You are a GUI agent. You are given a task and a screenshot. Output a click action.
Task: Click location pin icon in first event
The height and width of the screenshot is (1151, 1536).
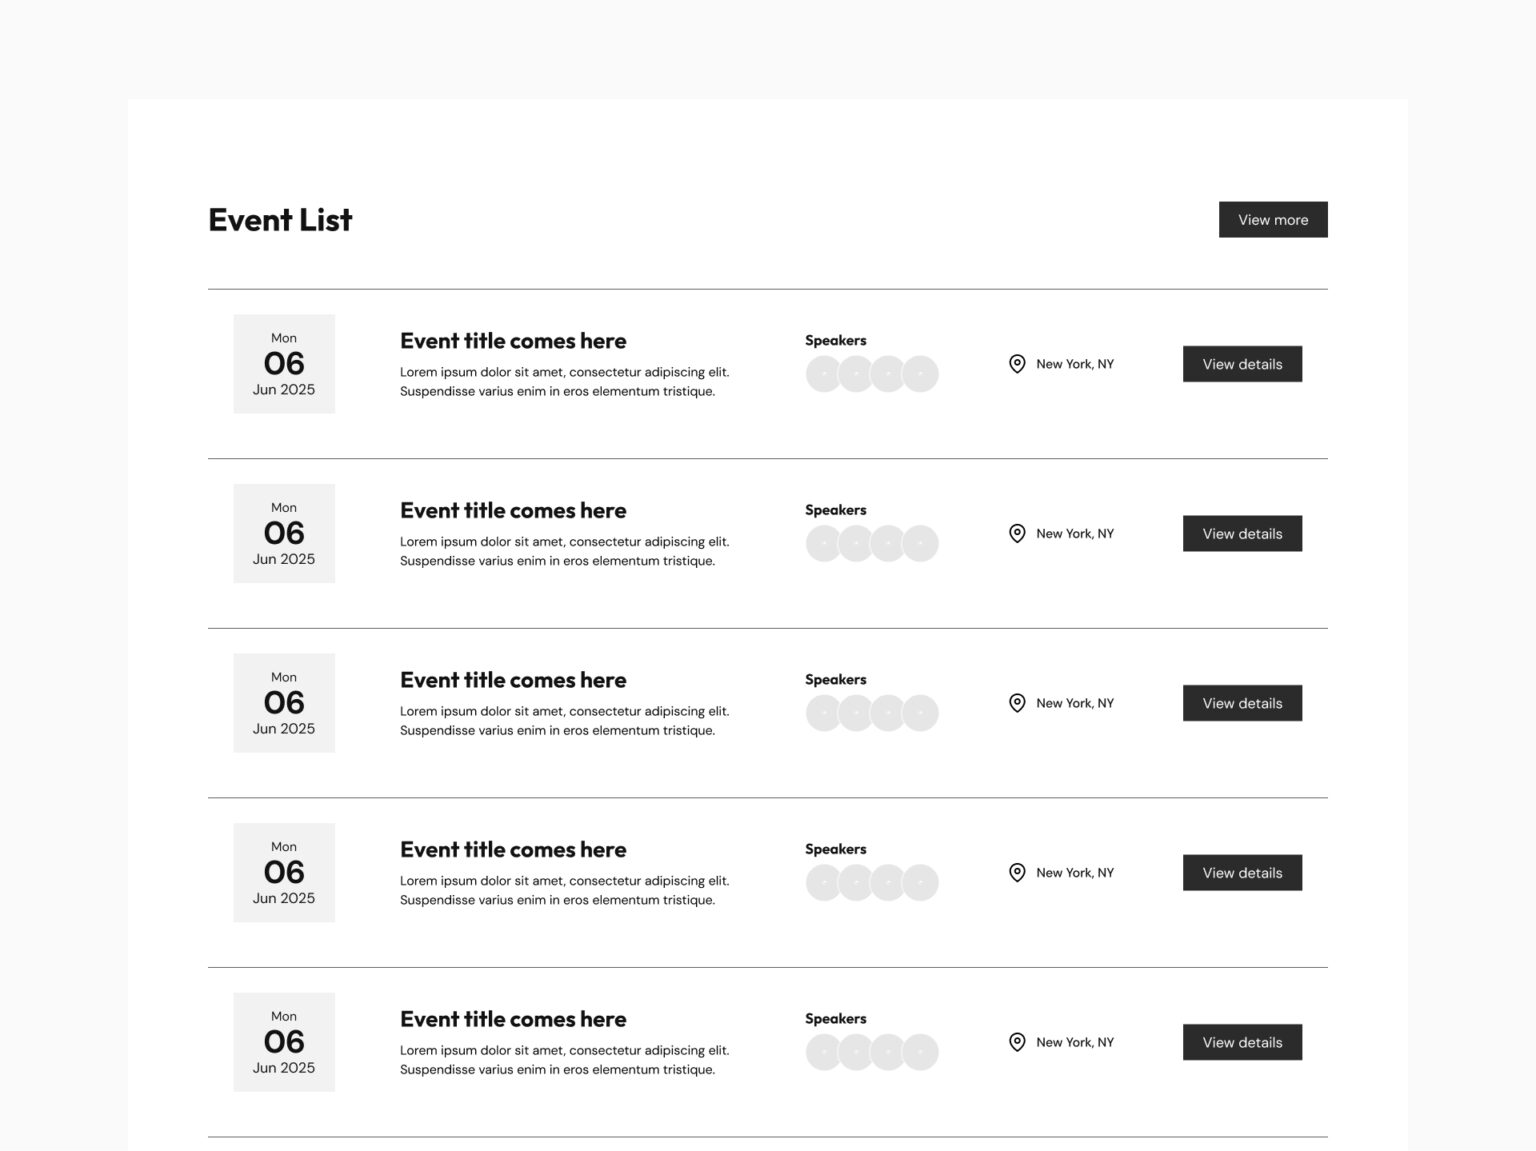[1016, 364]
